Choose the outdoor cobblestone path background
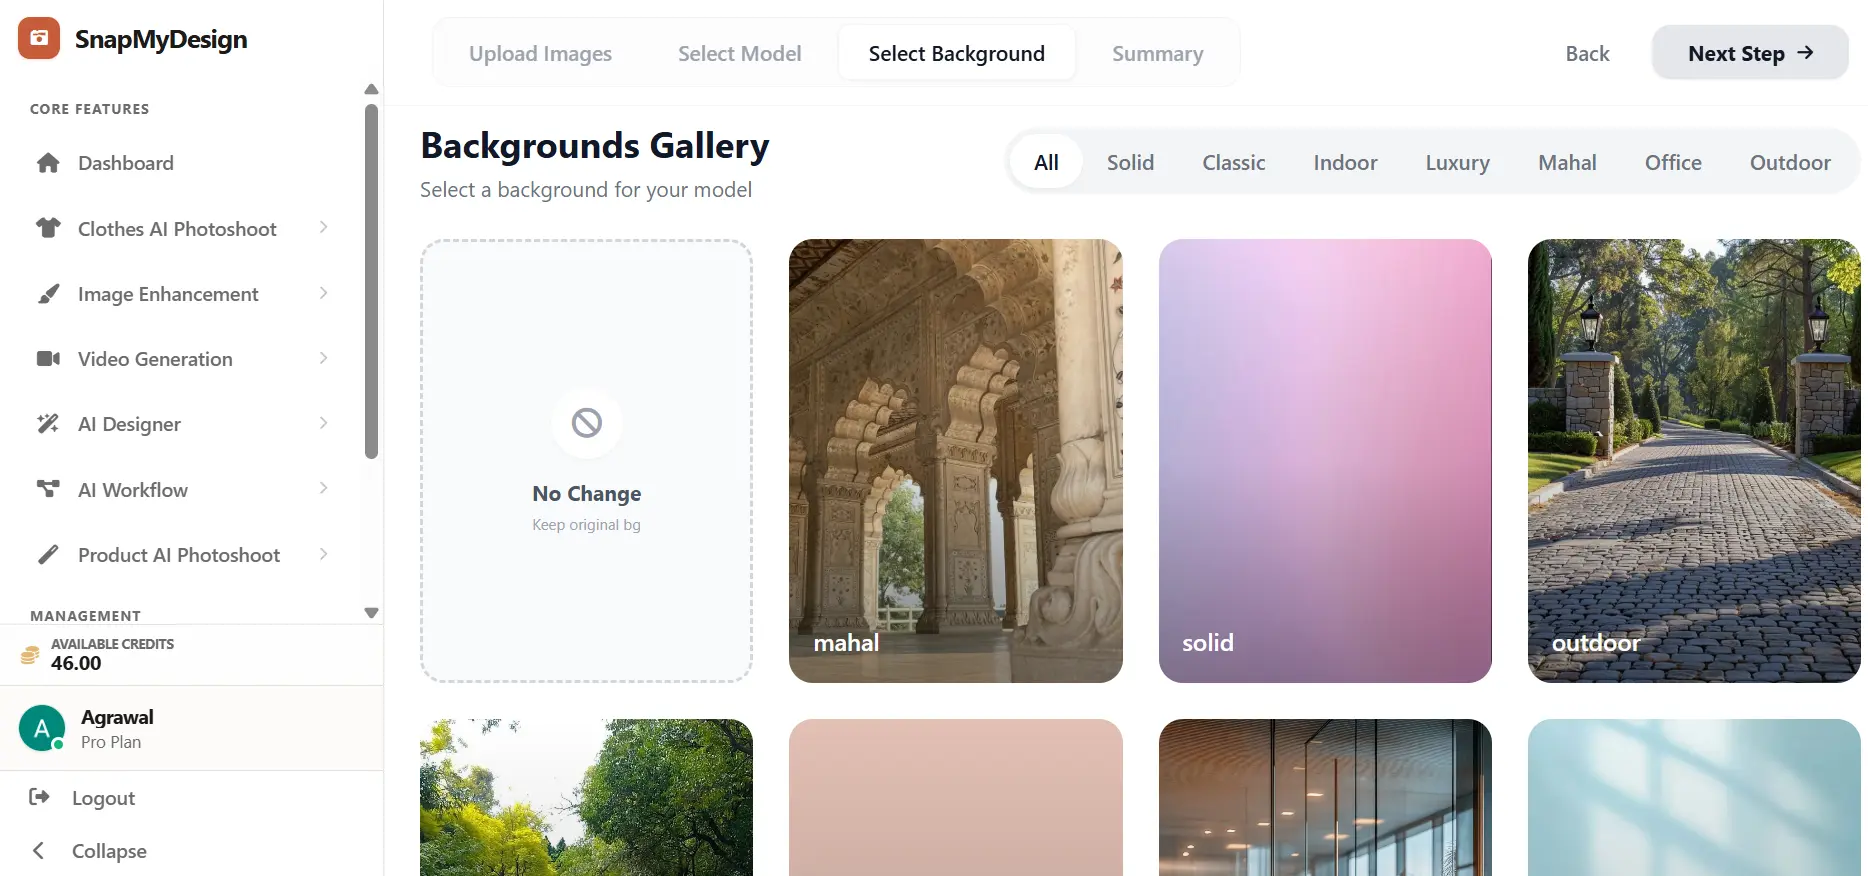The image size is (1868, 876). tap(1694, 461)
